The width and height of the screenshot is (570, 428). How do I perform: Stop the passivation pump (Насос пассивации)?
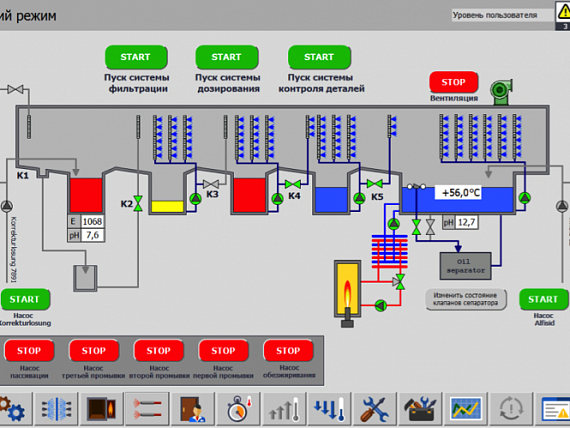(x=29, y=351)
